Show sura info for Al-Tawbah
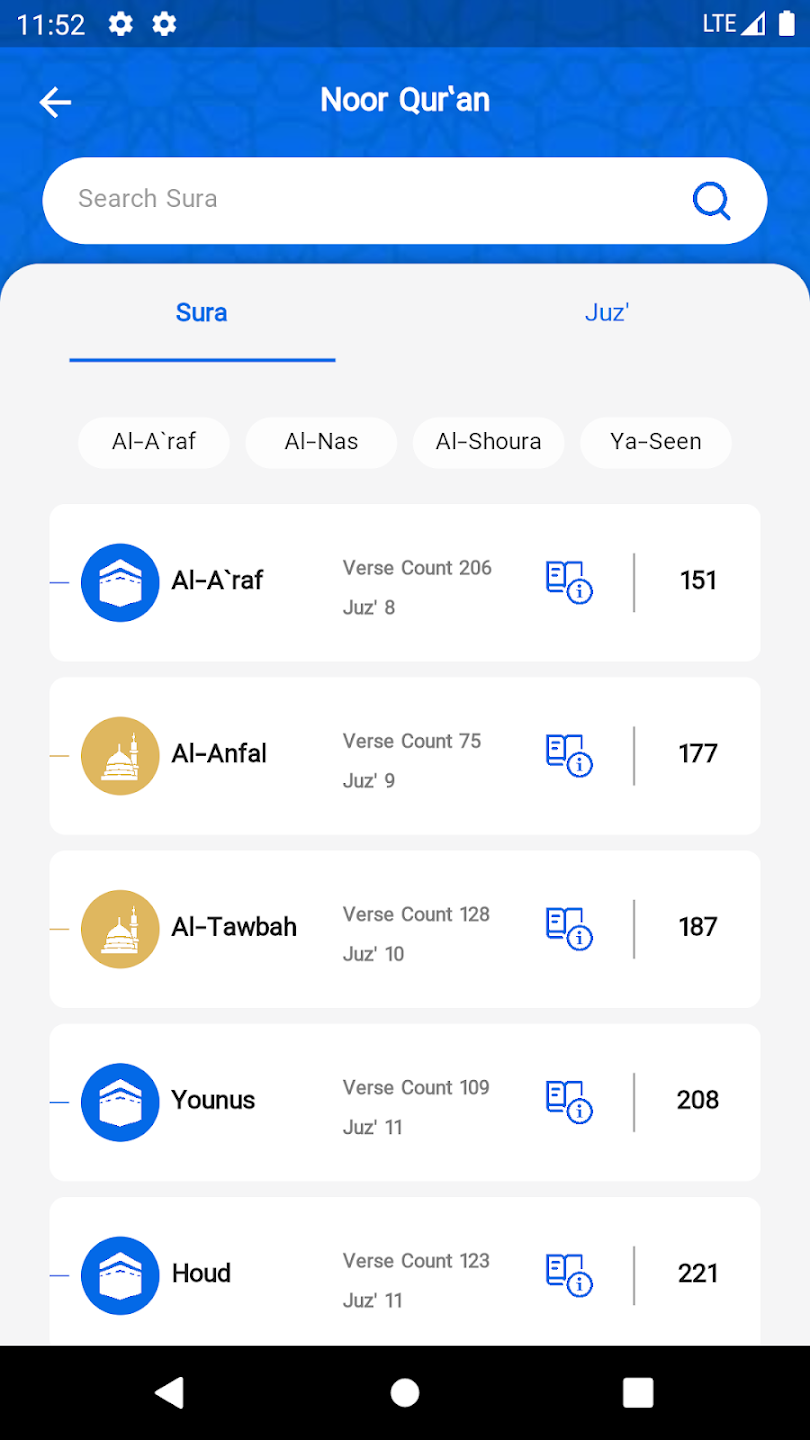The width and height of the screenshot is (810, 1440). pyautogui.click(x=569, y=928)
